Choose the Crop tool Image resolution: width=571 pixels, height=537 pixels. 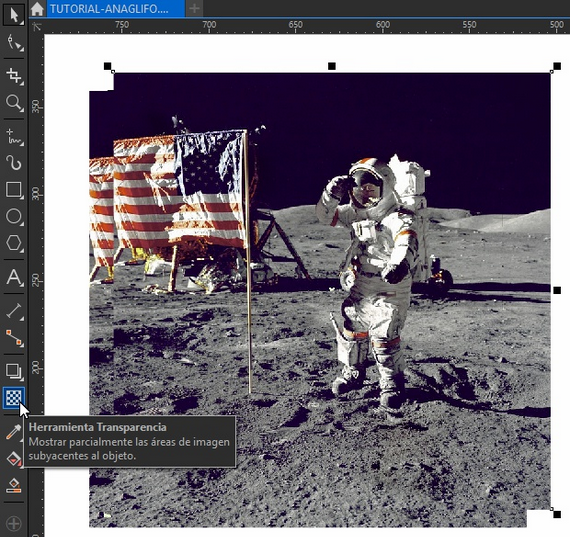pos(14,76)
